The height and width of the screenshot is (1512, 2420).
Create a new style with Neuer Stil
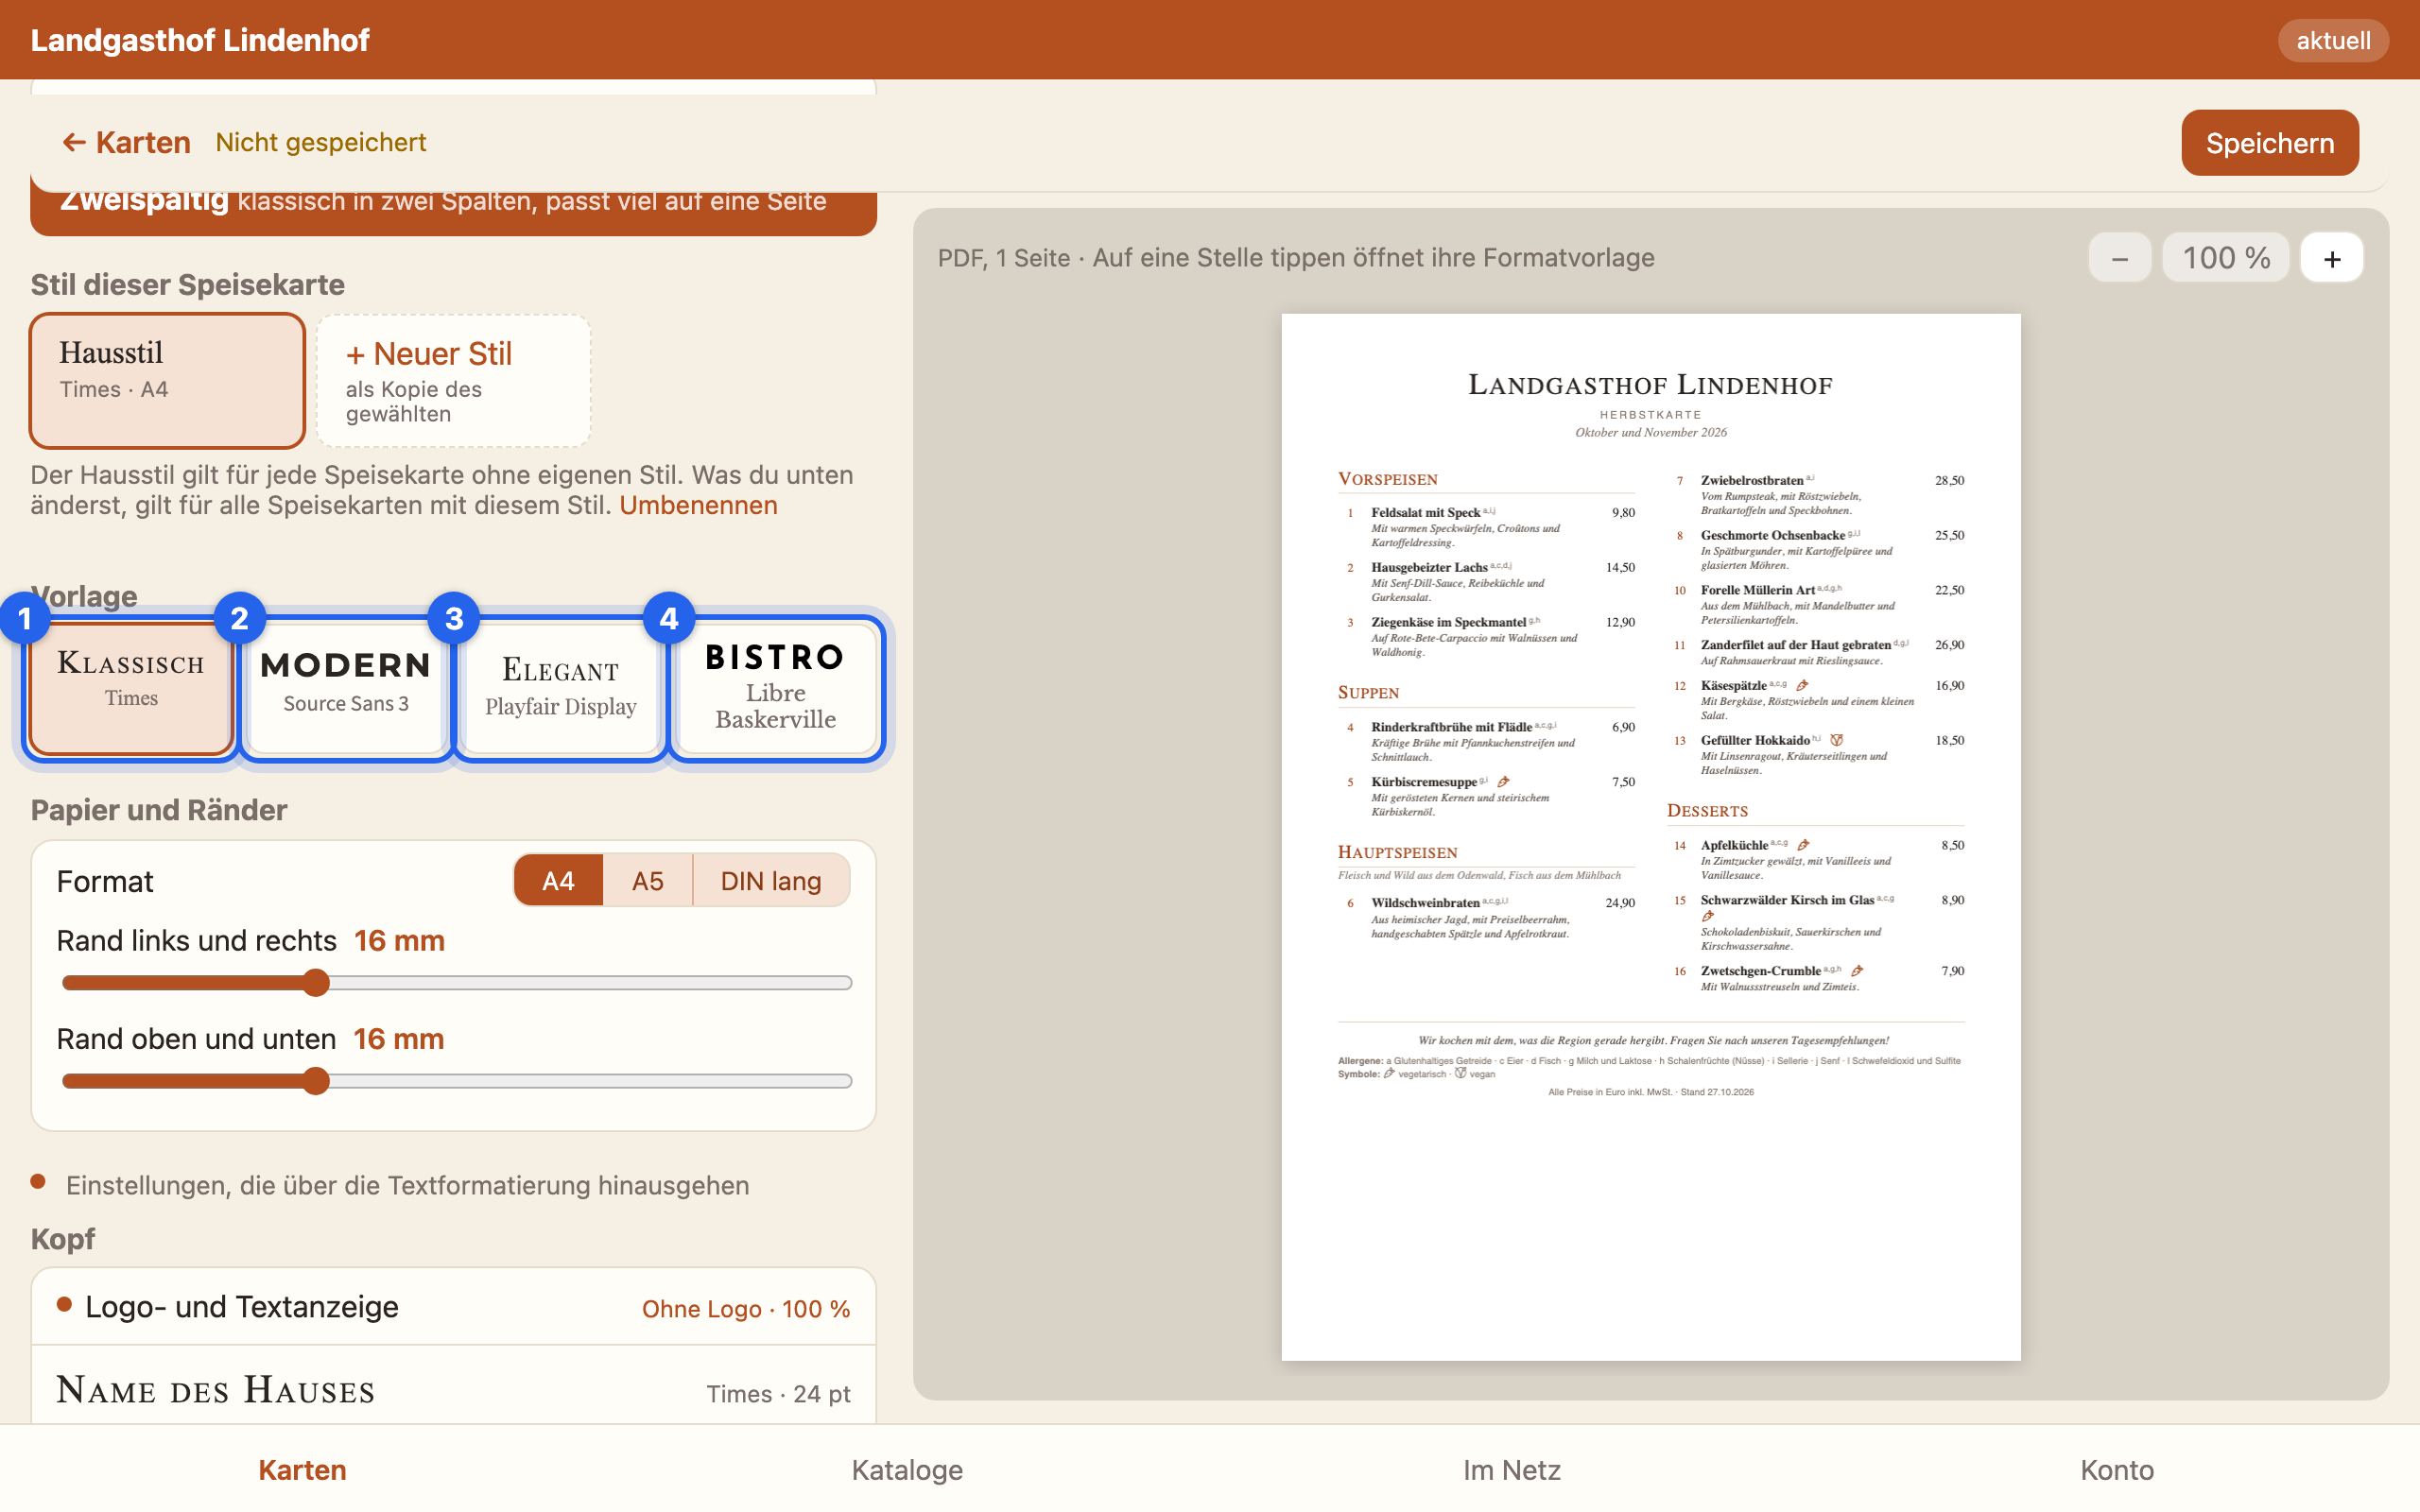(x=454, y=381)
